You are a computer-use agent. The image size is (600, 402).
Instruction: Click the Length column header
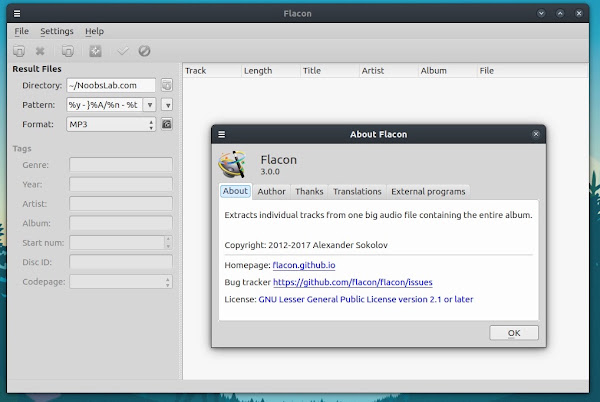pos(271,71)
